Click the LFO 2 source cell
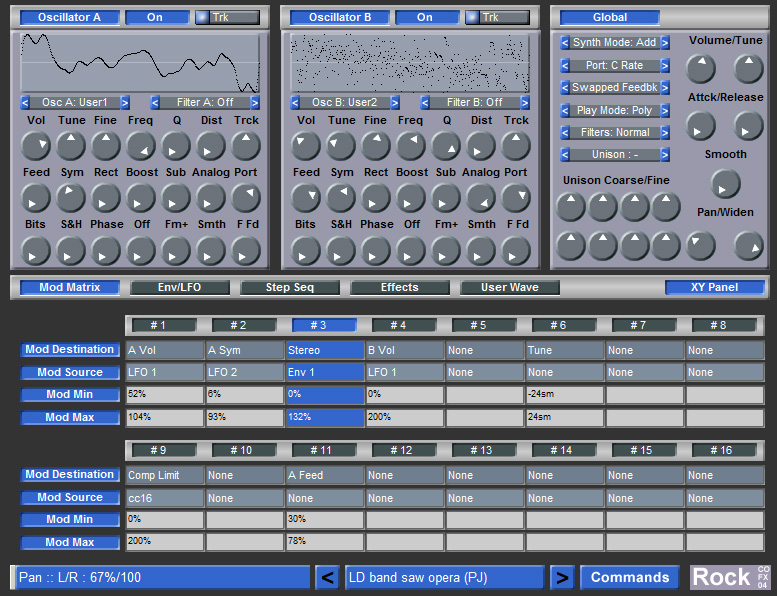The image size is (777, 596). (x=245, y=372)
